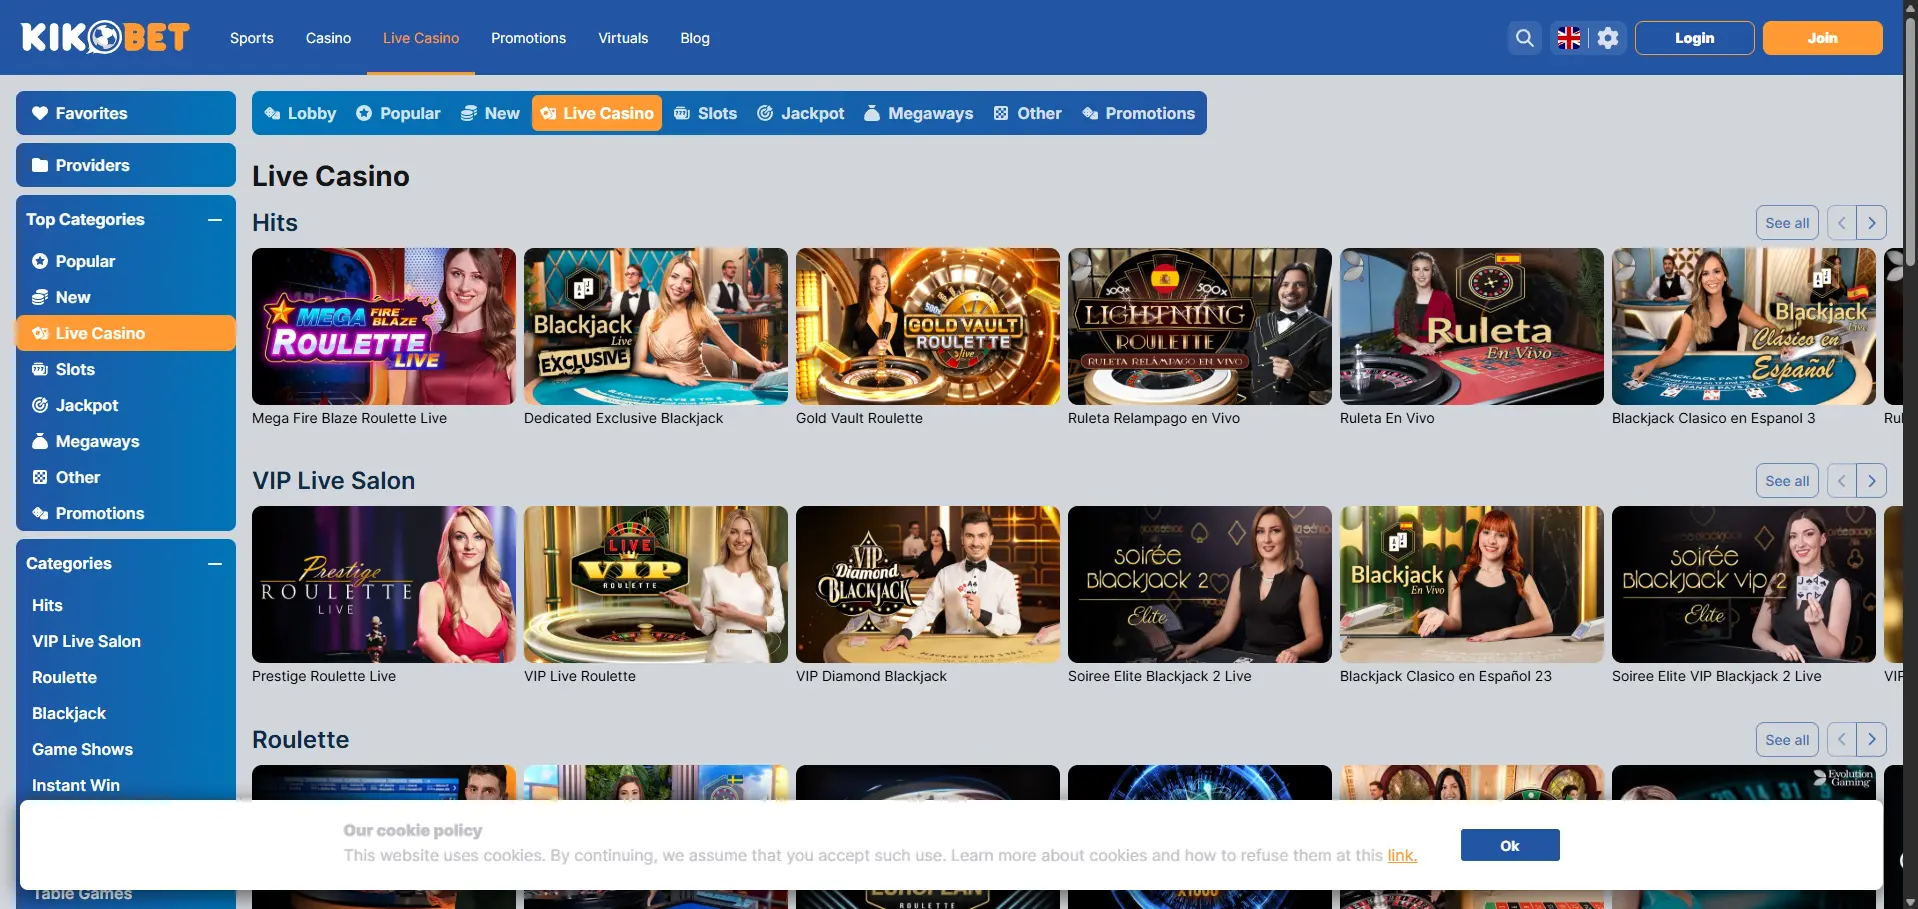Open VIP Diamond Blackjack thumbnail
The height and width of the screenshot is (909, 1918).
pos(928,584)
